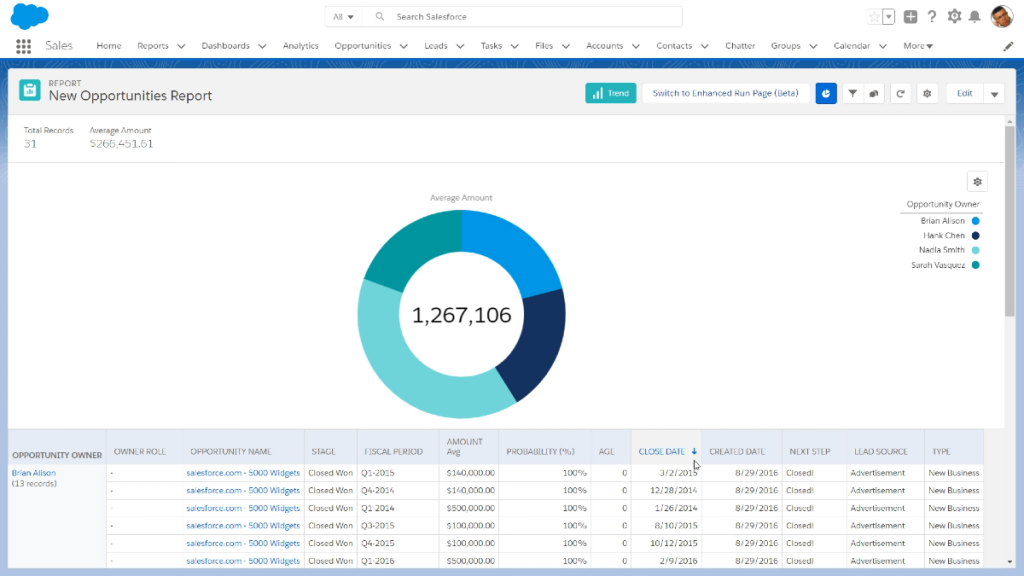Open the Opportunities tab
1024x576 pixels.
(x=362, y=46)
